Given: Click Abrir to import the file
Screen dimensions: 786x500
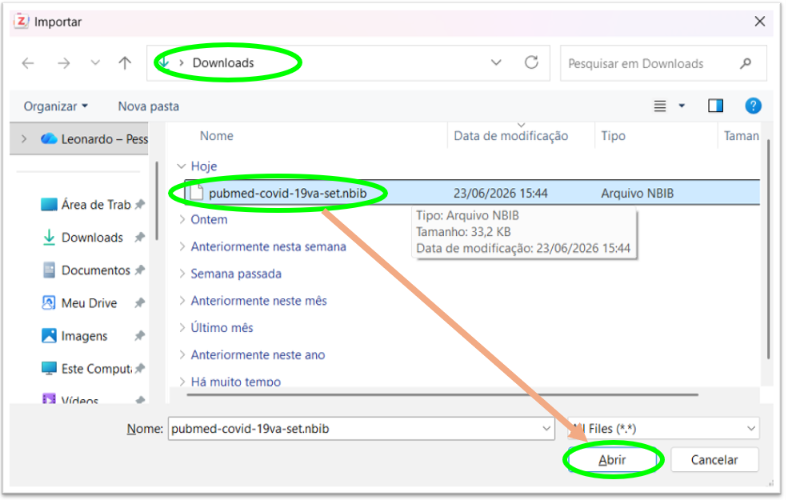Looking at the screenshot, I should coord(612,460).
